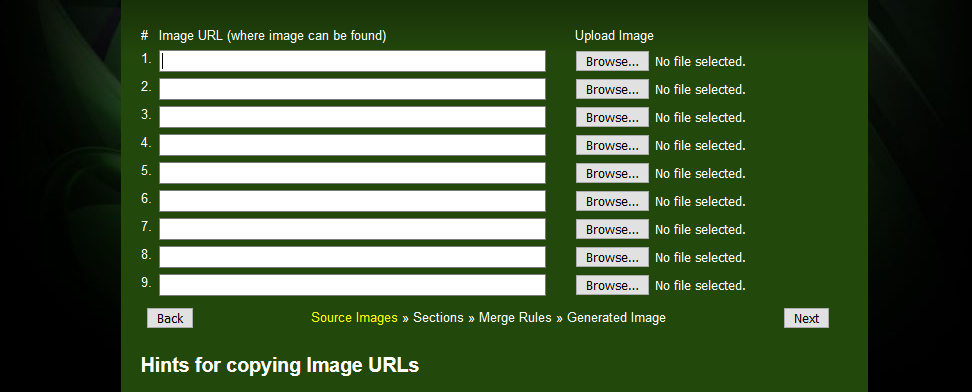
Task: Focus the Image URL field in row 8
Action: pos(352,257)
